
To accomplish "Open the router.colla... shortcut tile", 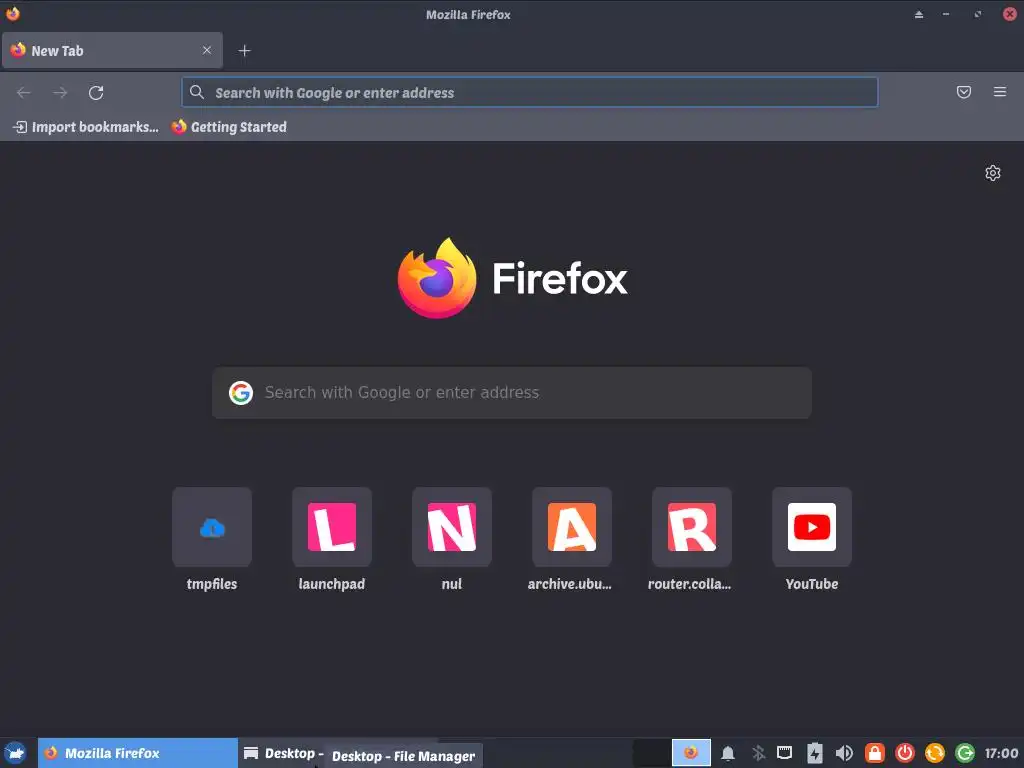I will 692,527.
